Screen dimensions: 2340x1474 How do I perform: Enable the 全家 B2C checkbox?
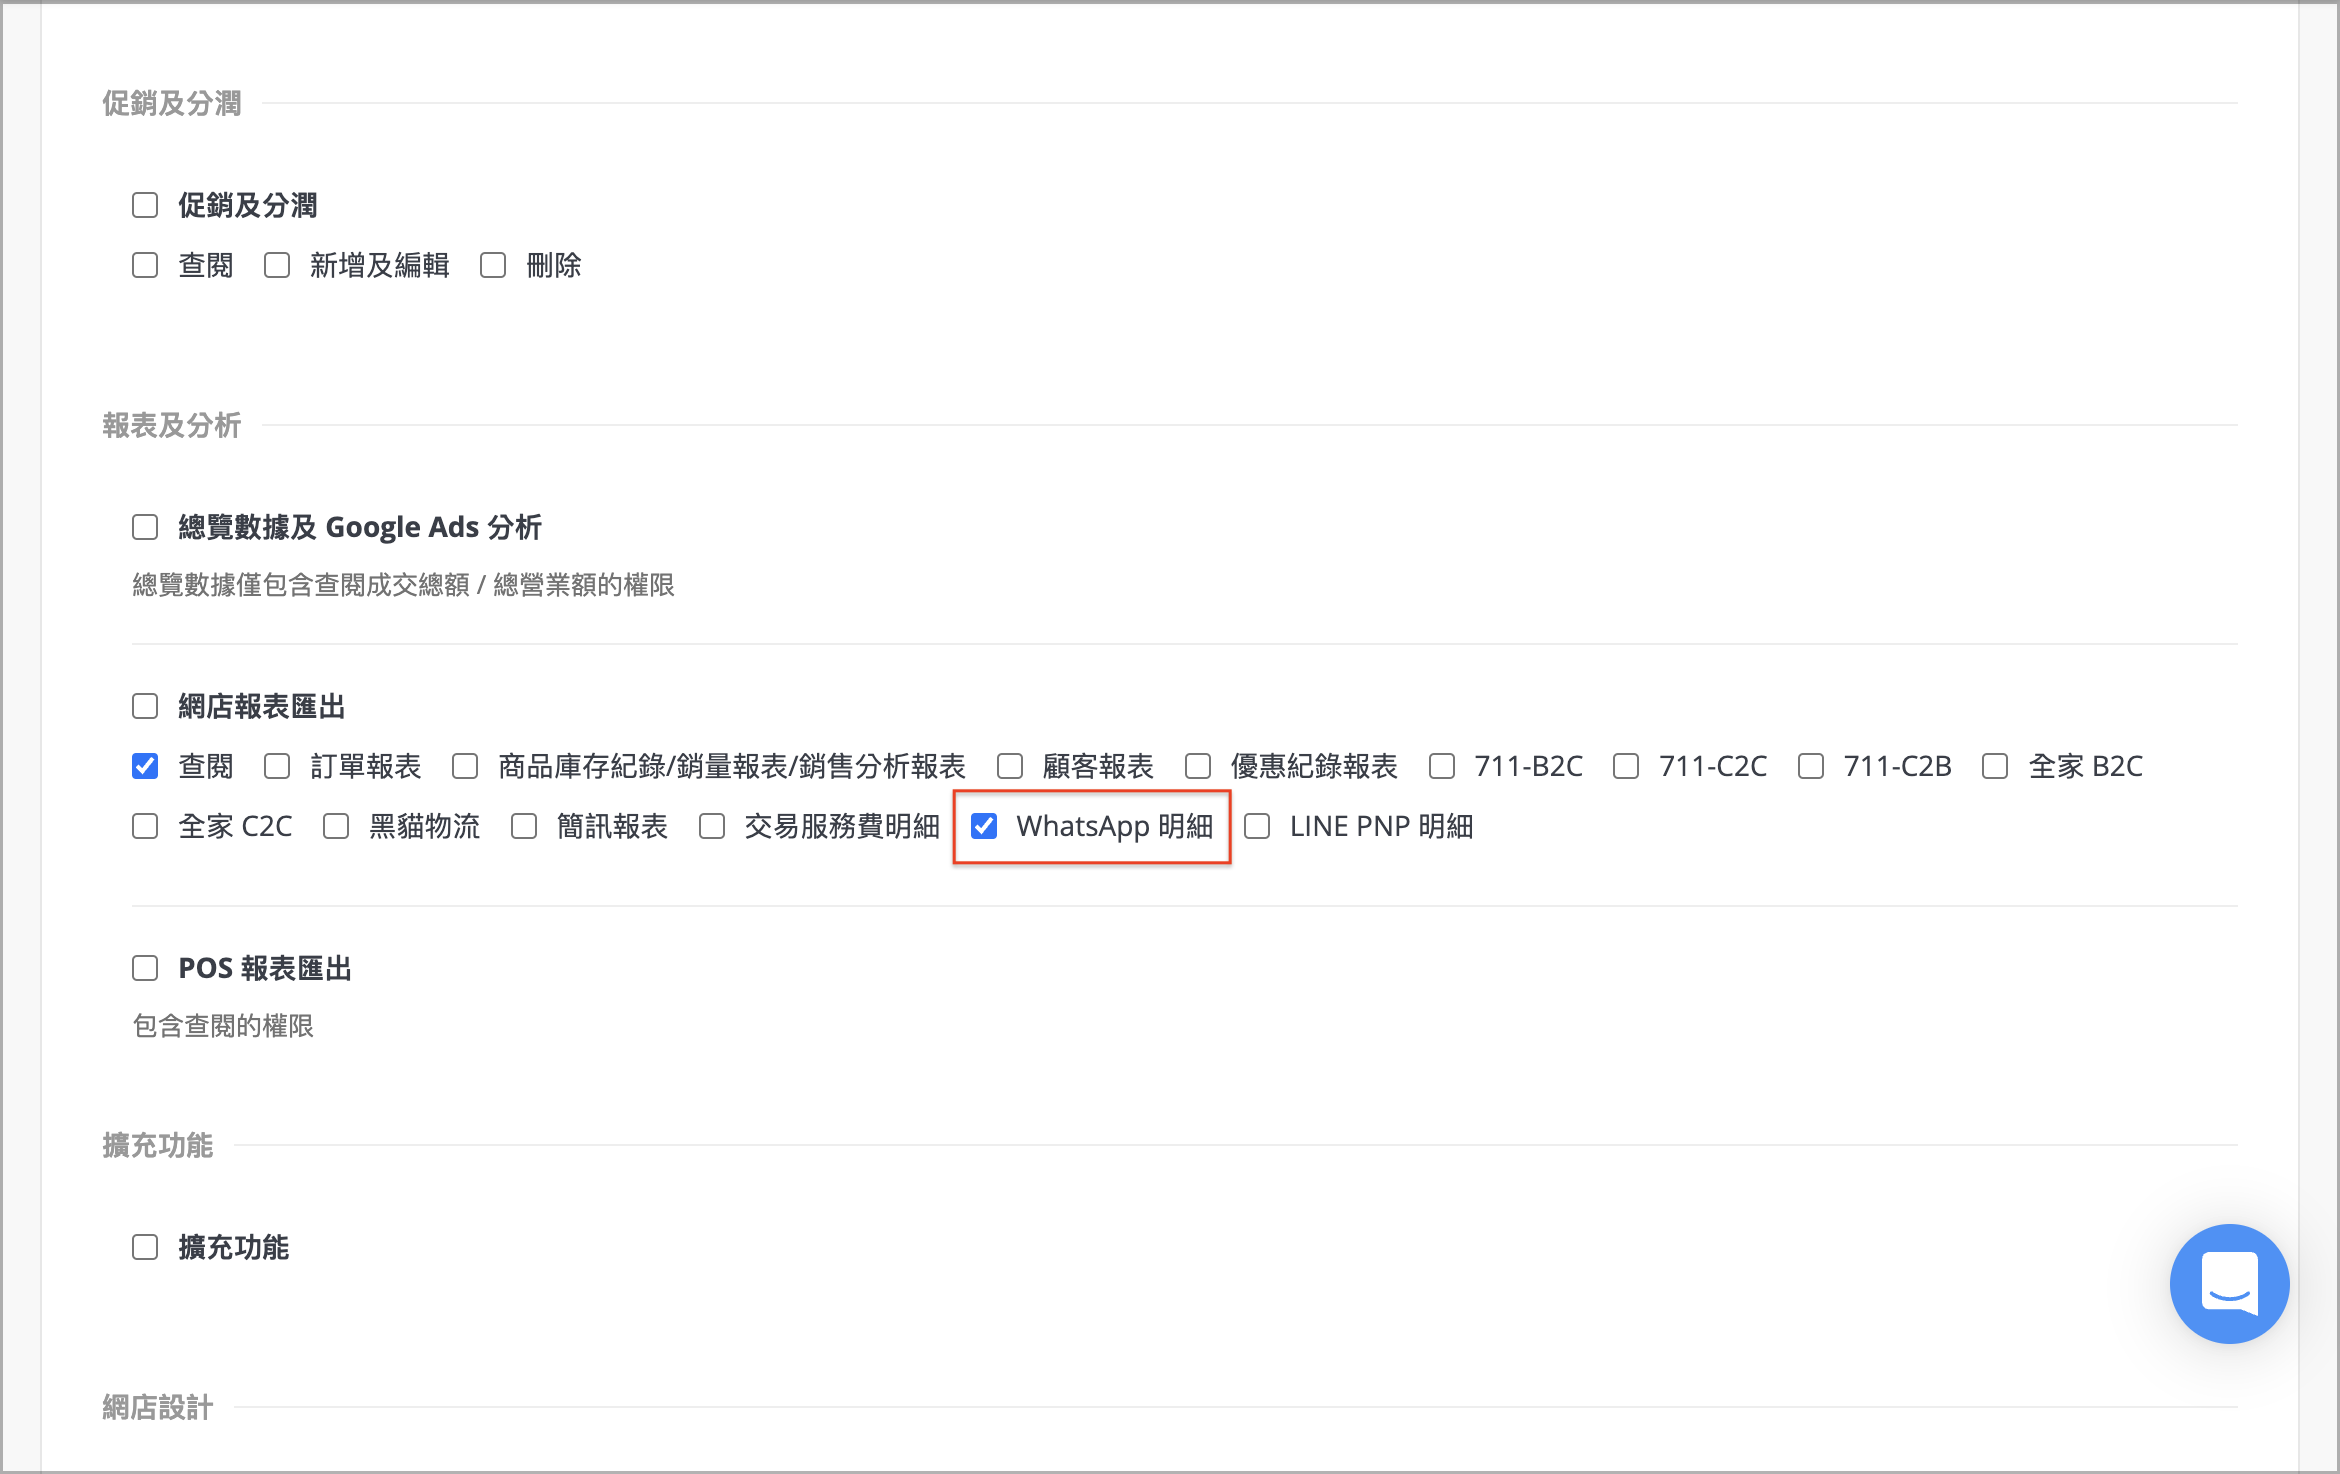(x=1995, y=766)
